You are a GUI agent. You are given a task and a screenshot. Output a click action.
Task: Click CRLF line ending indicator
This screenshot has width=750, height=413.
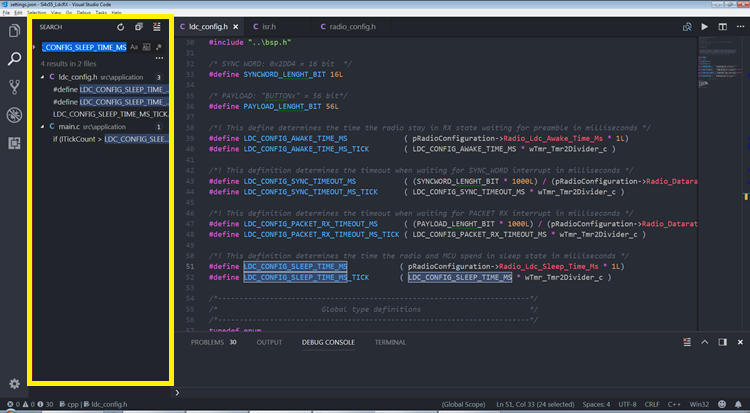pos(650,405)
